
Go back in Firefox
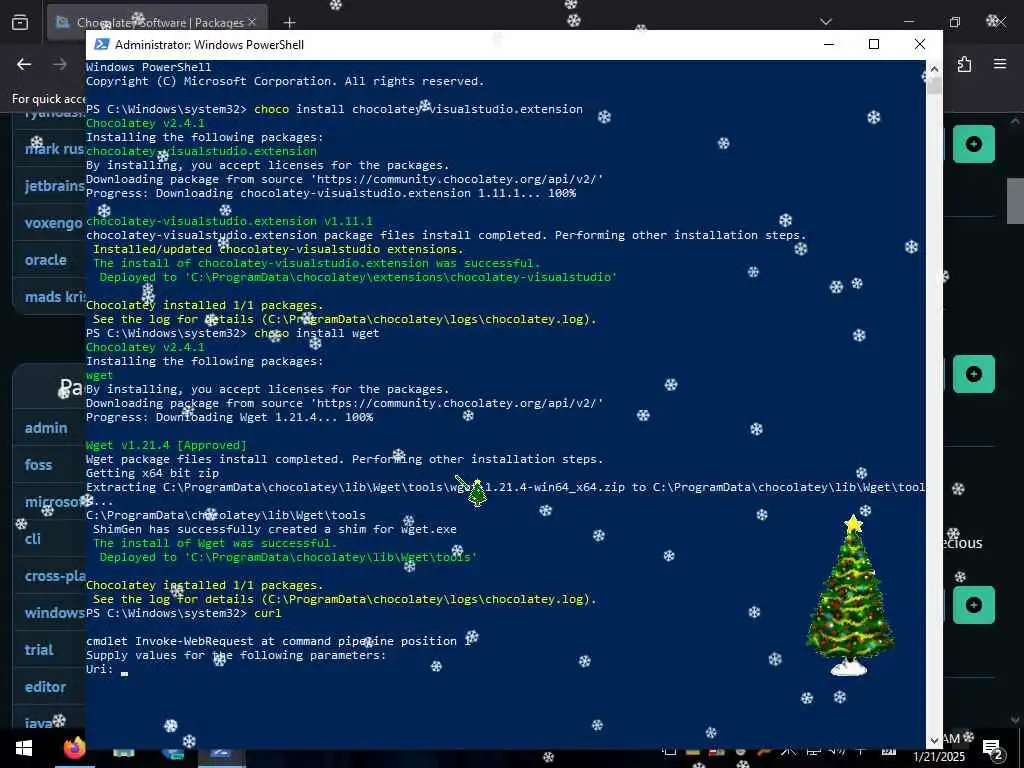click(x=24, y=64)
